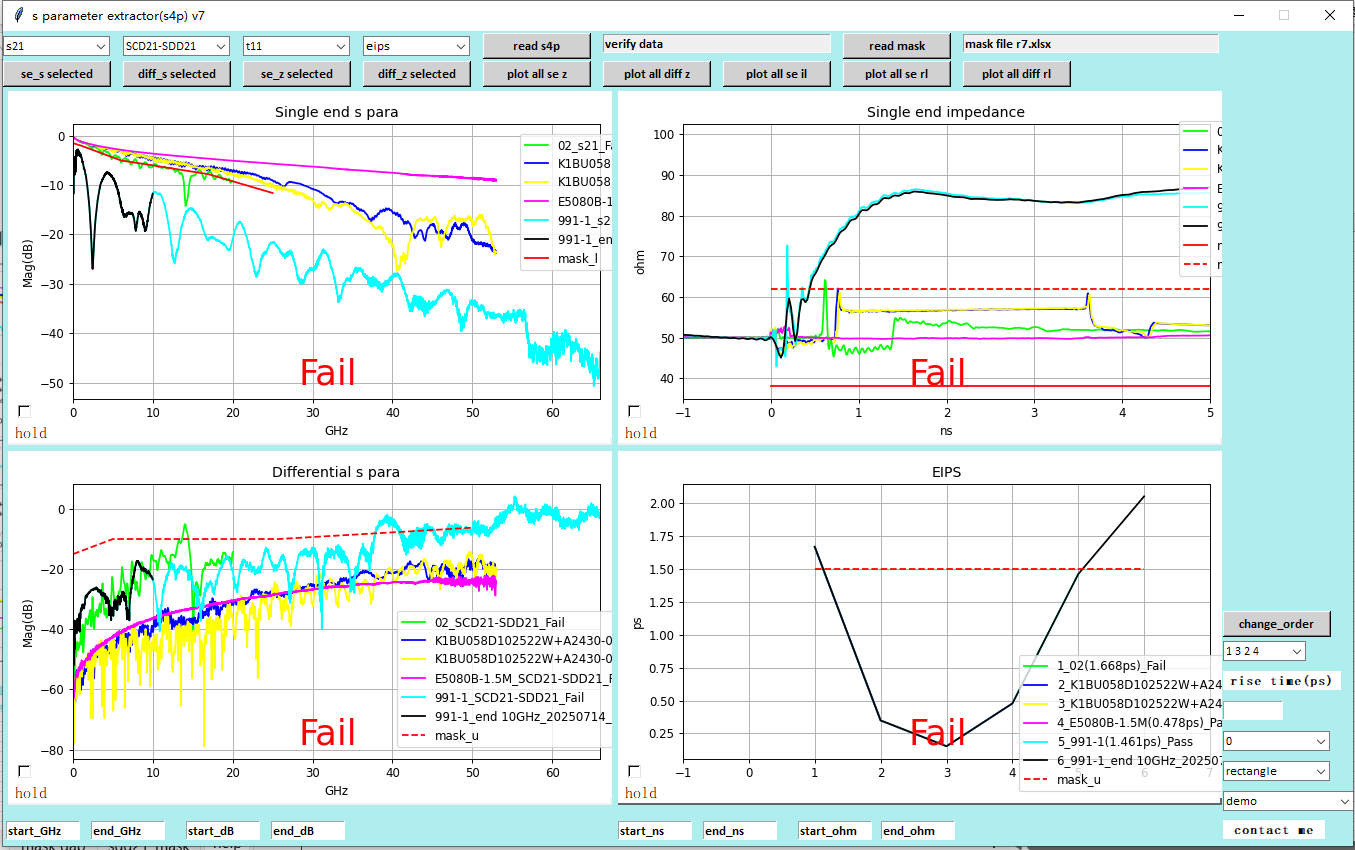Tick hold checkbox for Single end impedance plot
This screenshot has height=850, width=1355.
point(634,411)
